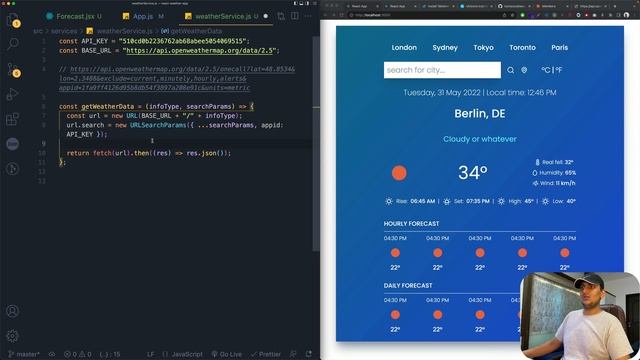
Task: Click the large sun icon beside 34°
Action: point(399,173)
